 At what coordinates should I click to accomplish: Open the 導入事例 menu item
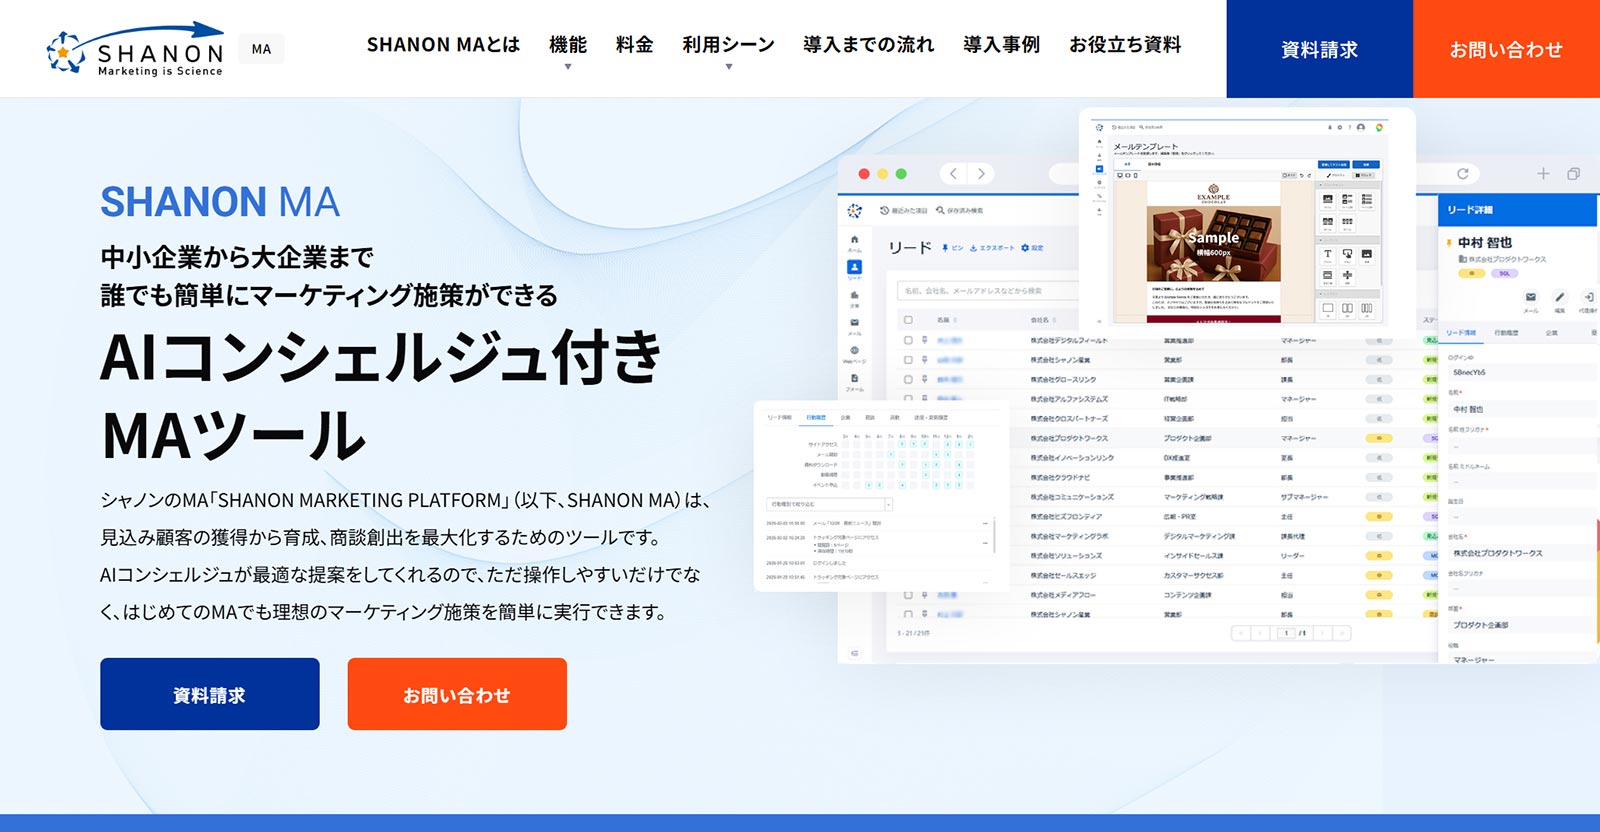point(1001,45)
